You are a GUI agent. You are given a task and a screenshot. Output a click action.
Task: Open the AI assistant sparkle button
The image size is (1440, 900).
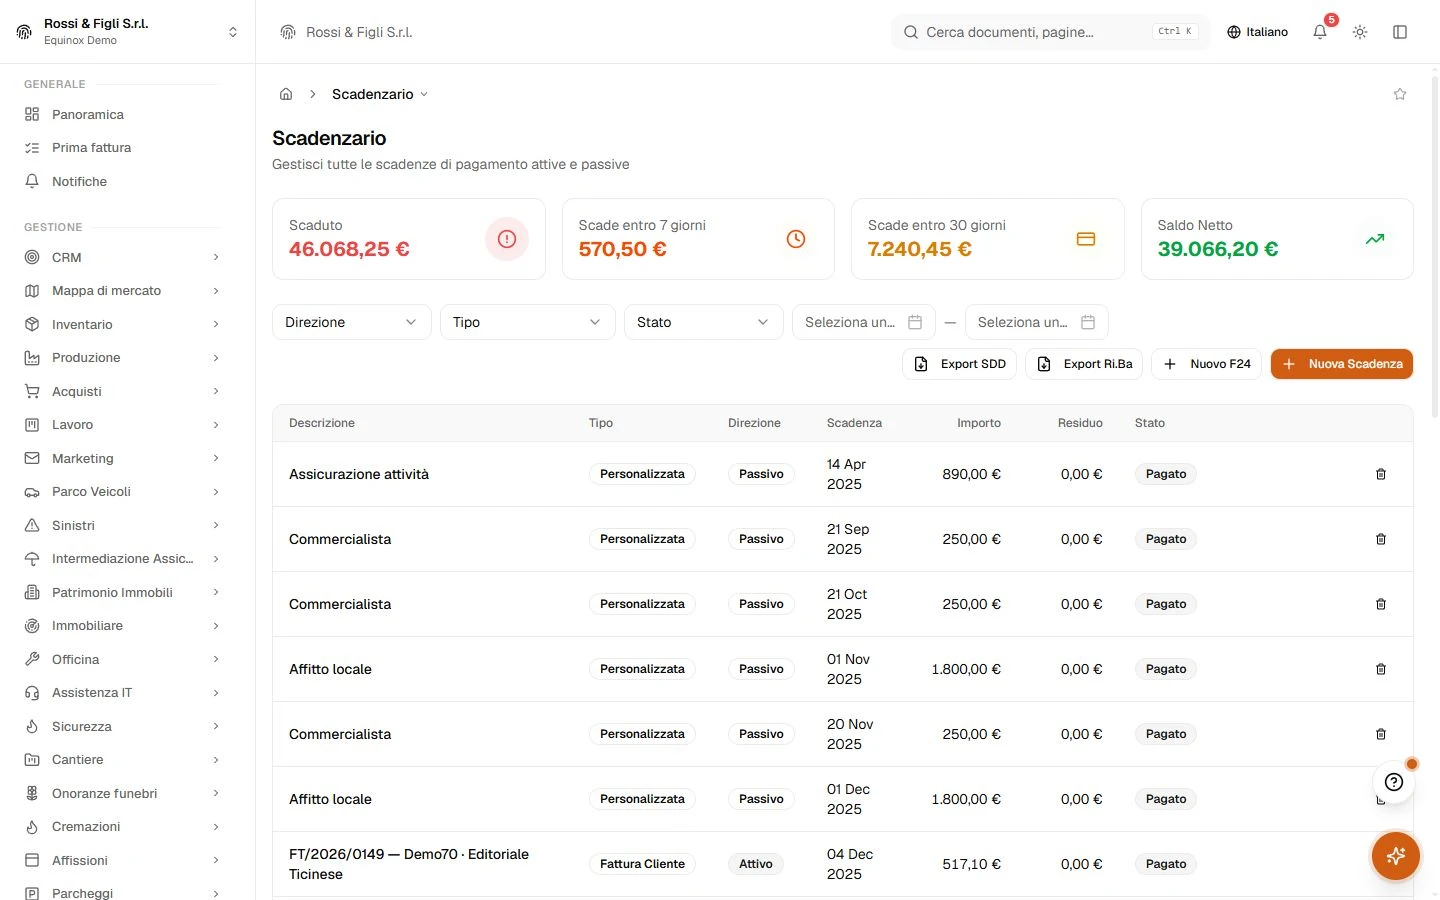tap(1396, 856)
